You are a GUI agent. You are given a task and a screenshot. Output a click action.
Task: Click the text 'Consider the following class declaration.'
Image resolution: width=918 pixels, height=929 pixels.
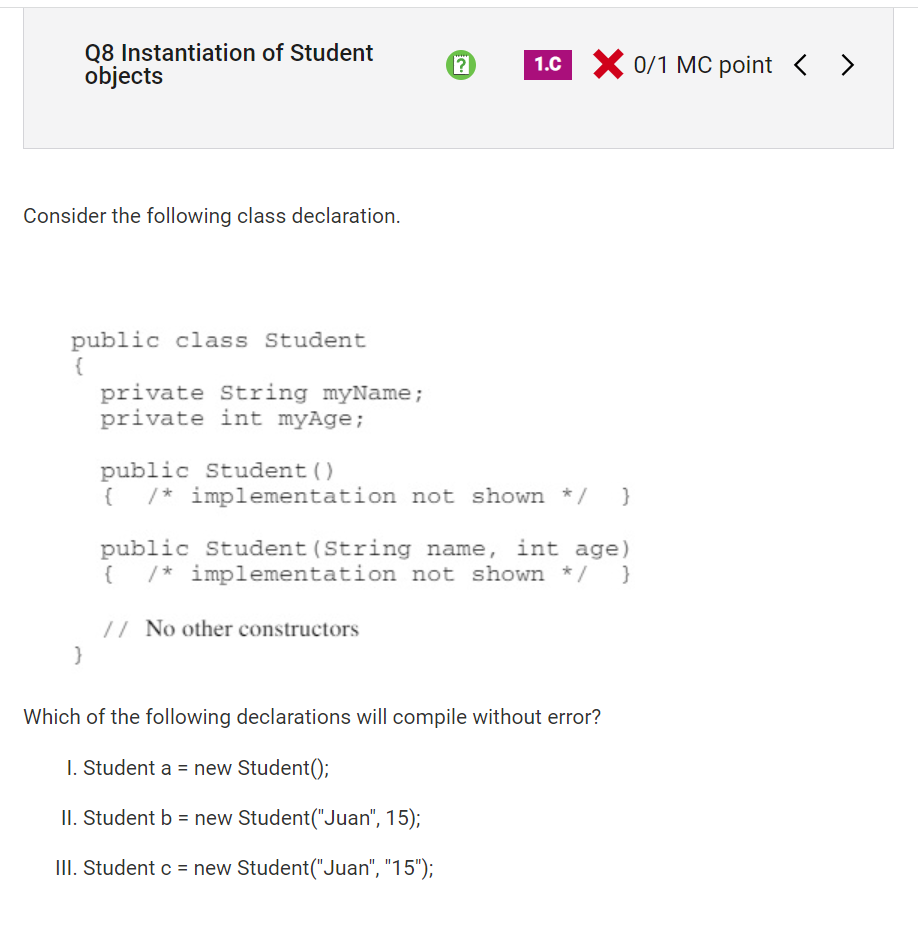(x=212, y=216)
